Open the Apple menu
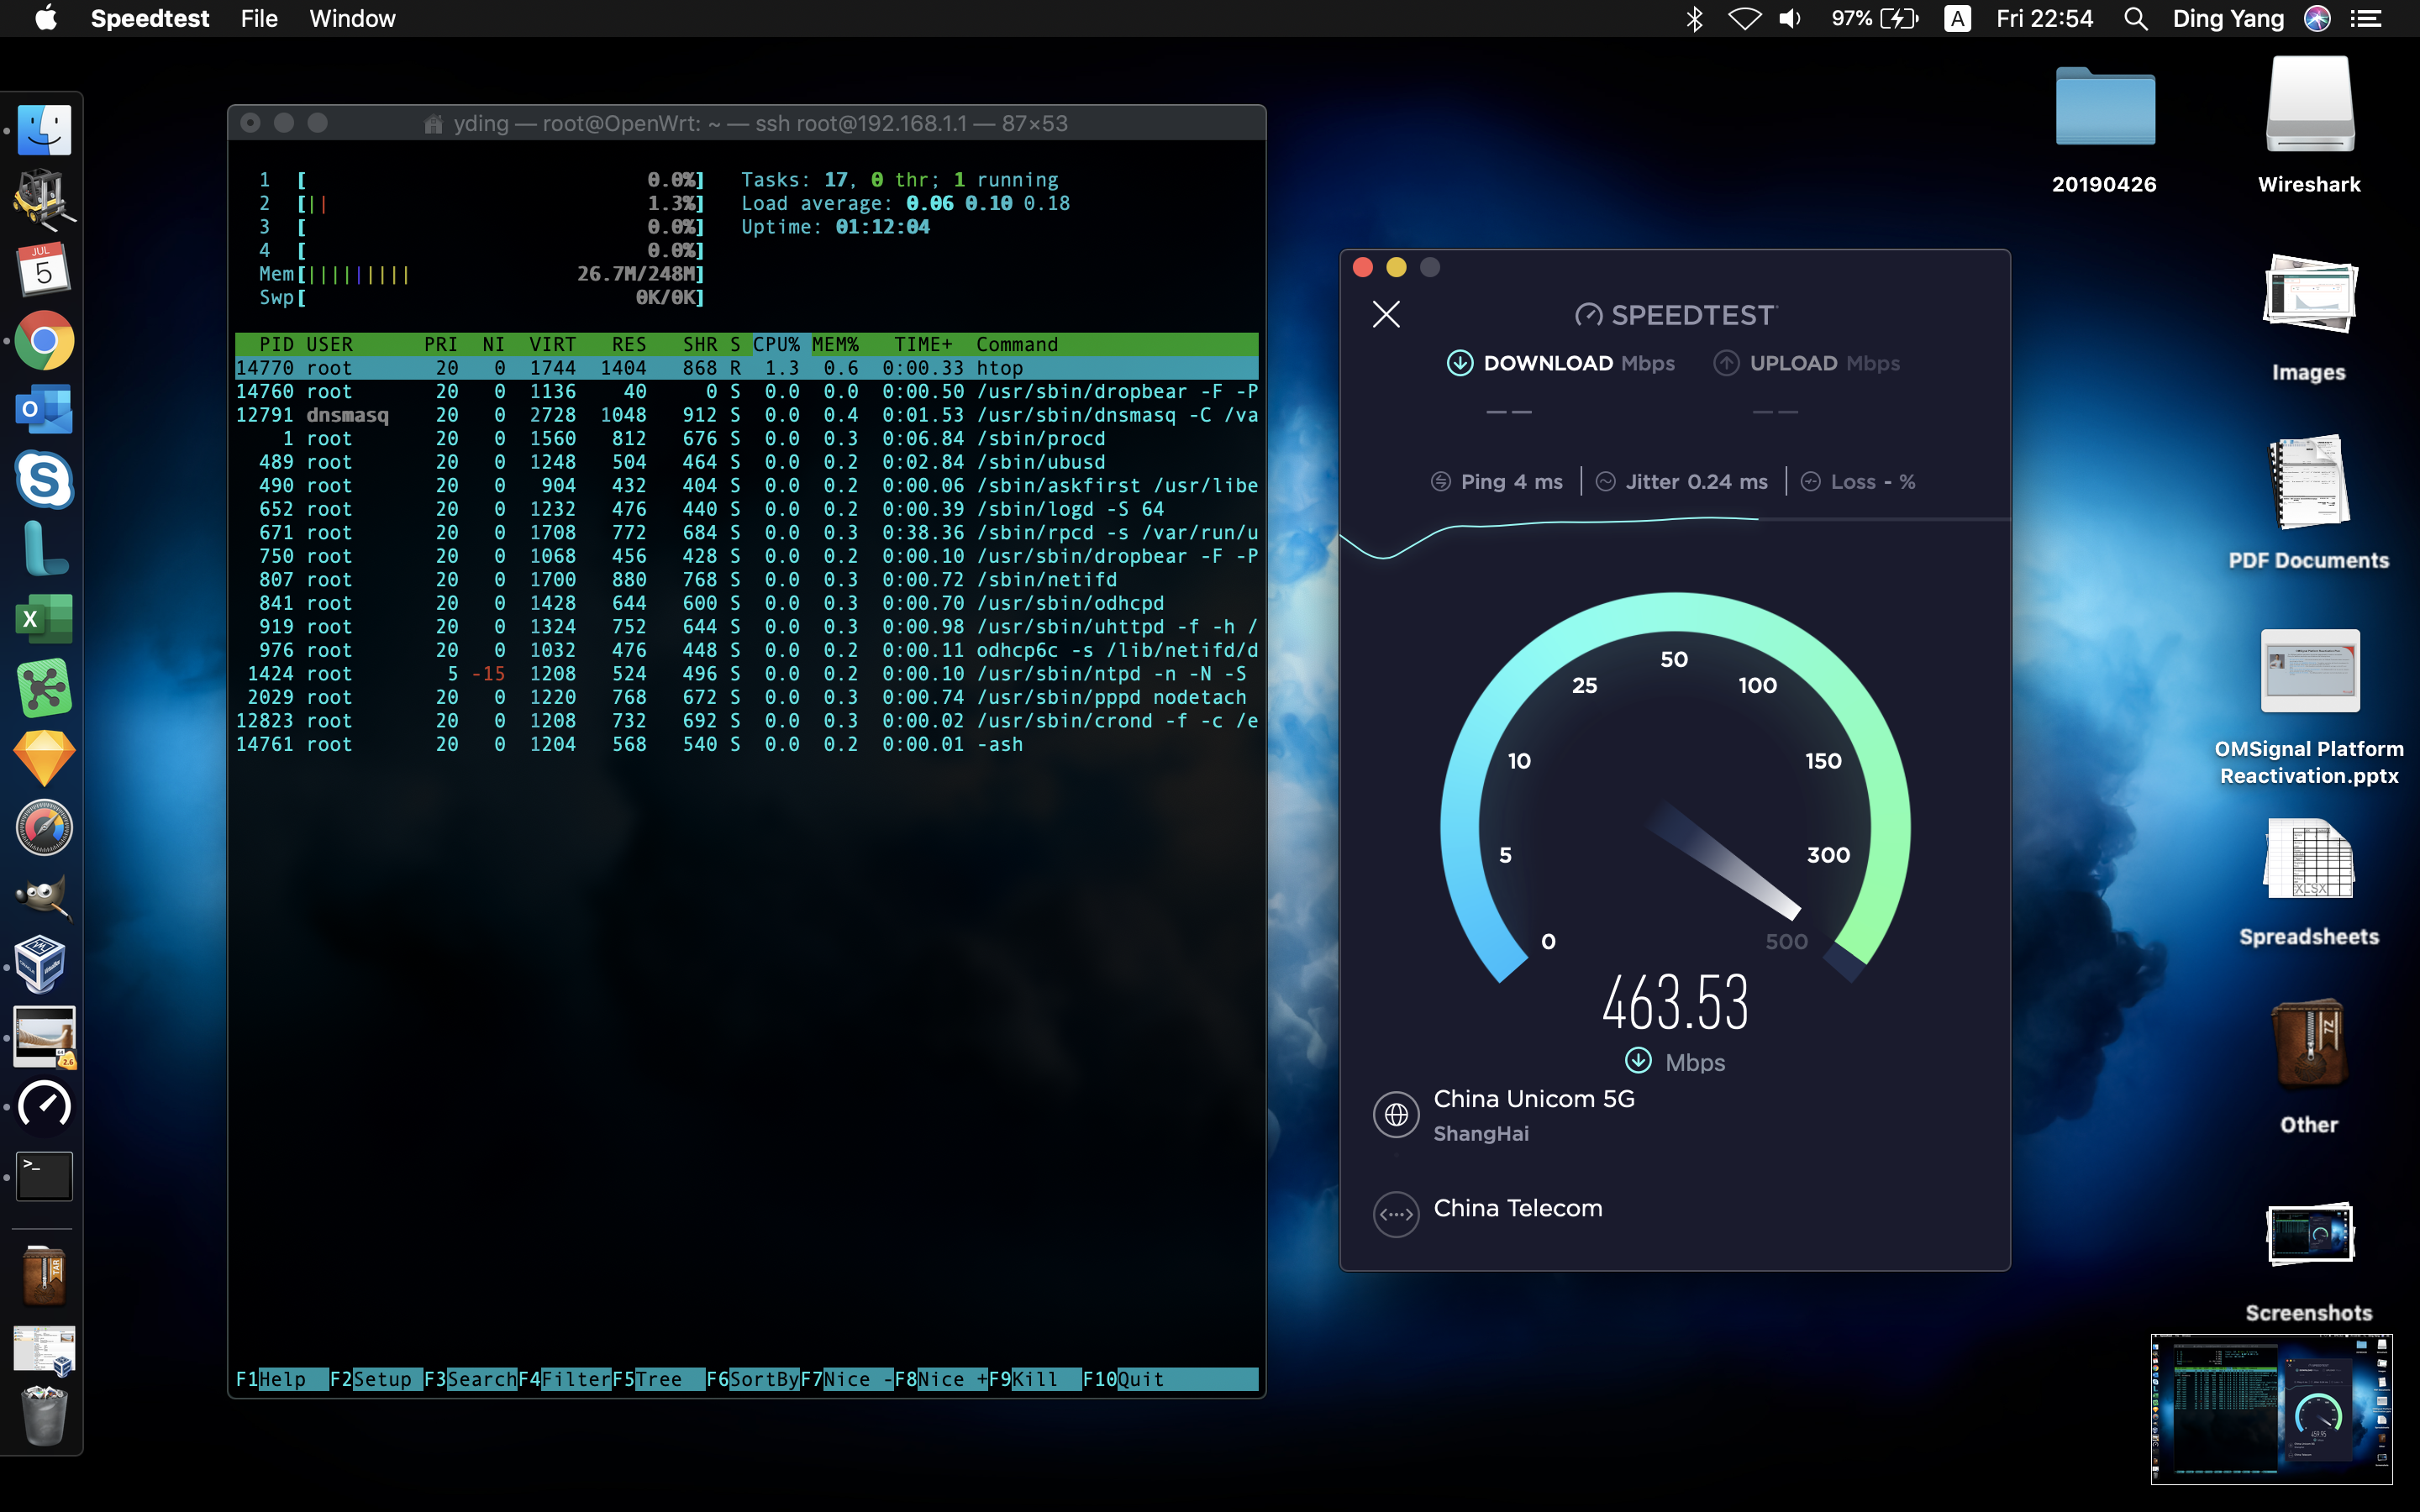The width and height of the screenshot is (2420, 1512). point(46,19)
